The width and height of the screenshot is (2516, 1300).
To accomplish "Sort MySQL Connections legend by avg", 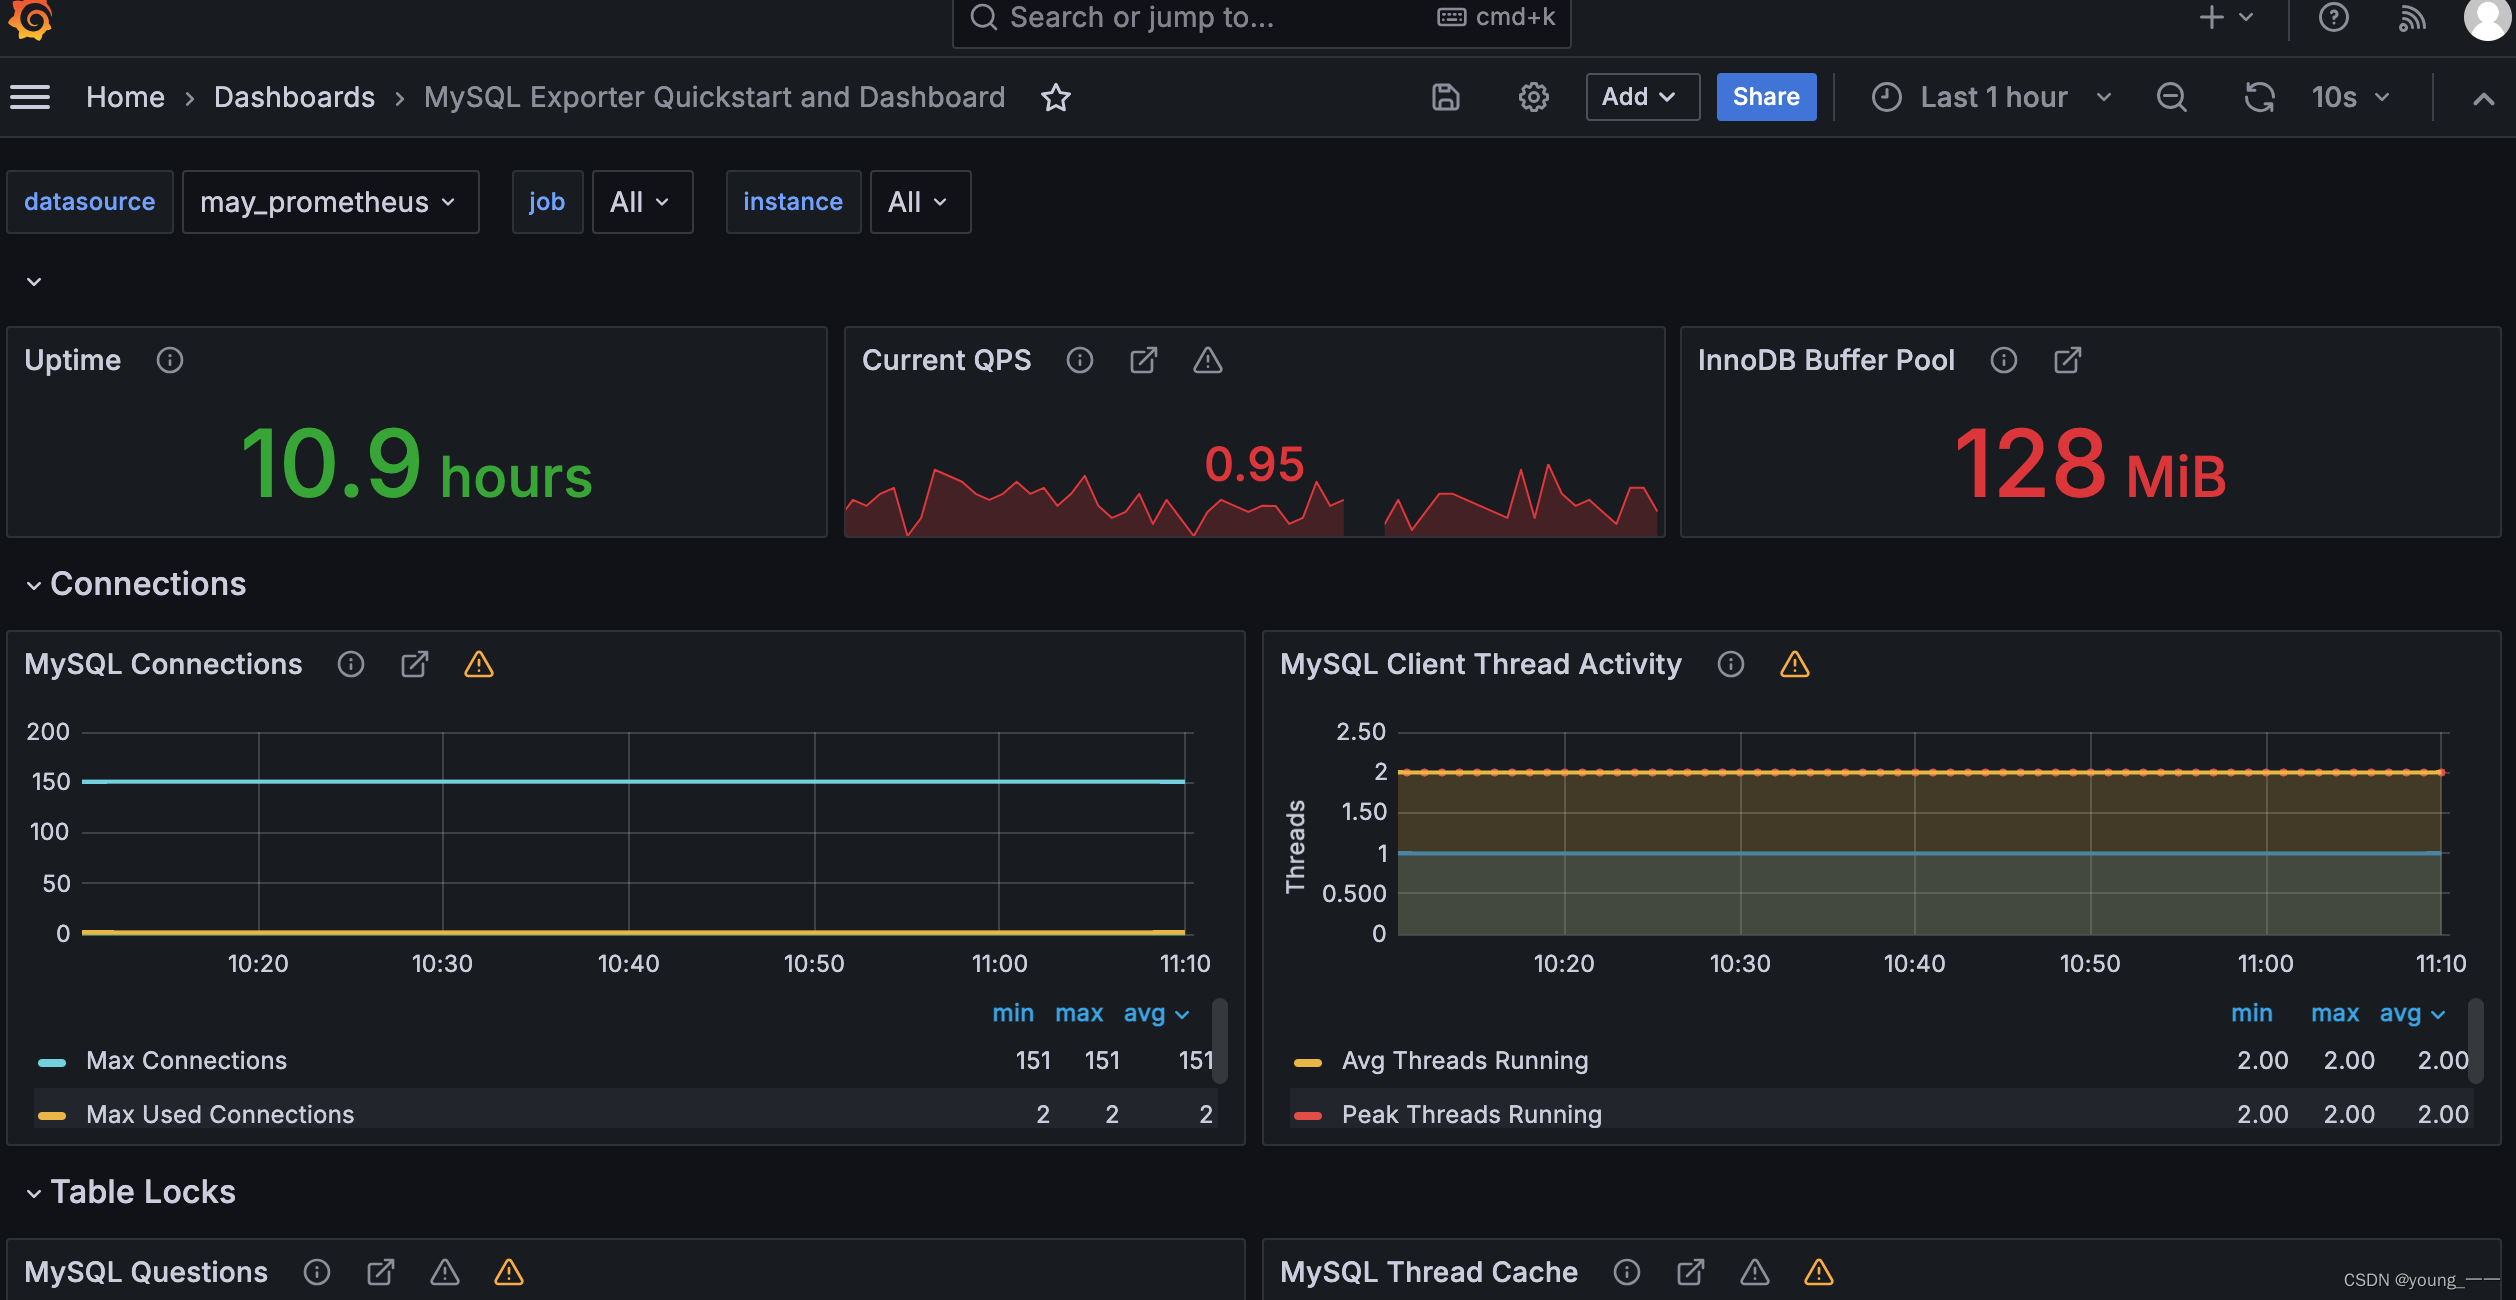I will pos(1156,1013).
